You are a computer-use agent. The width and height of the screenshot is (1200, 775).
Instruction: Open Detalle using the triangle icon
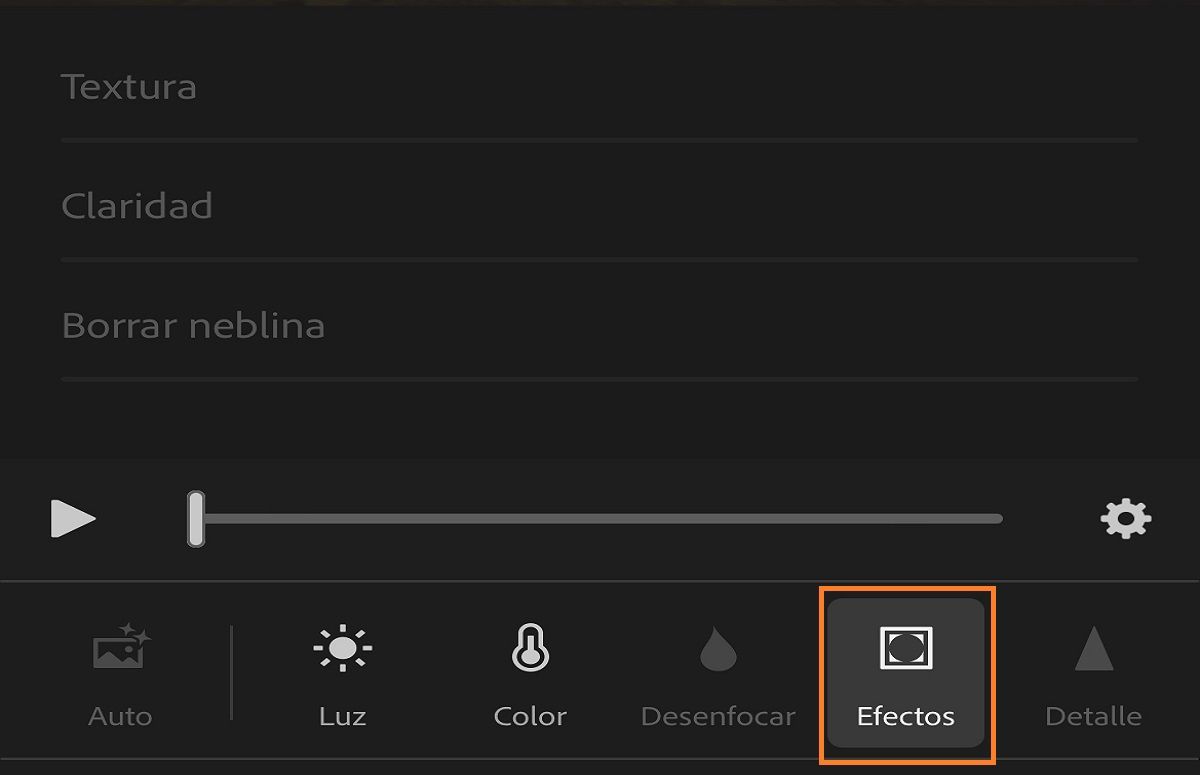[x=1094, y=647]
